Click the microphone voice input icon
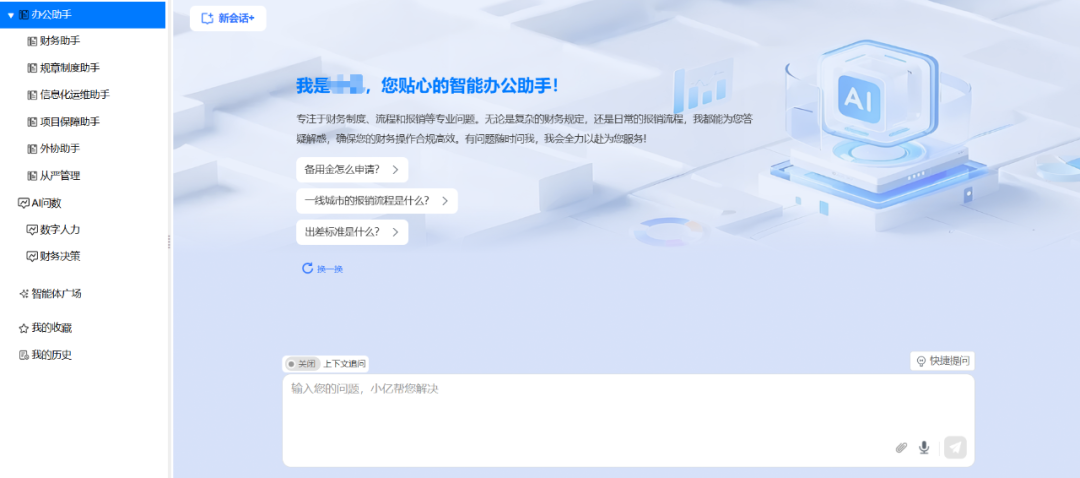1080x478 pixels. (x=924, y=448)
